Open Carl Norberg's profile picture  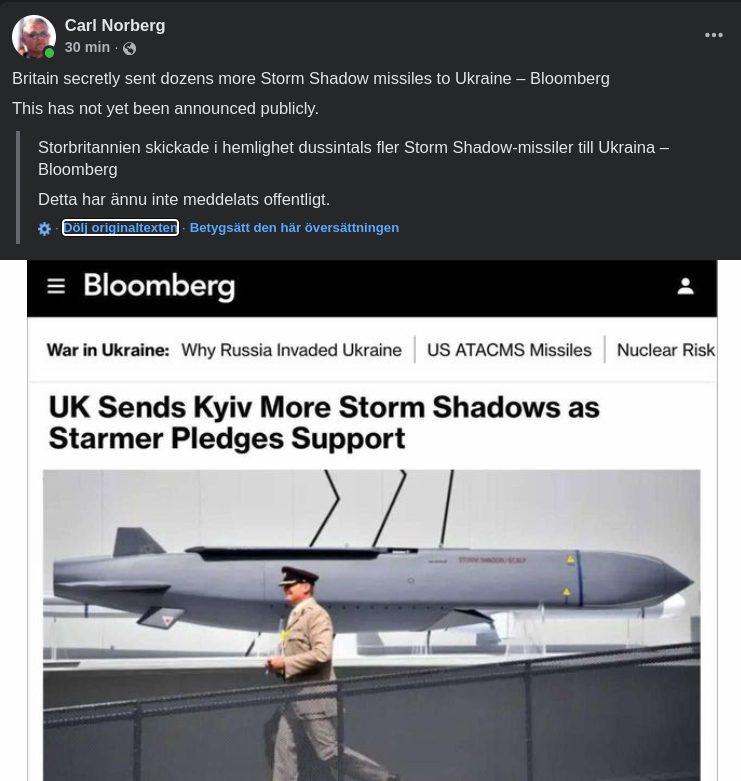pyautogui.click(x=33, y=36)
